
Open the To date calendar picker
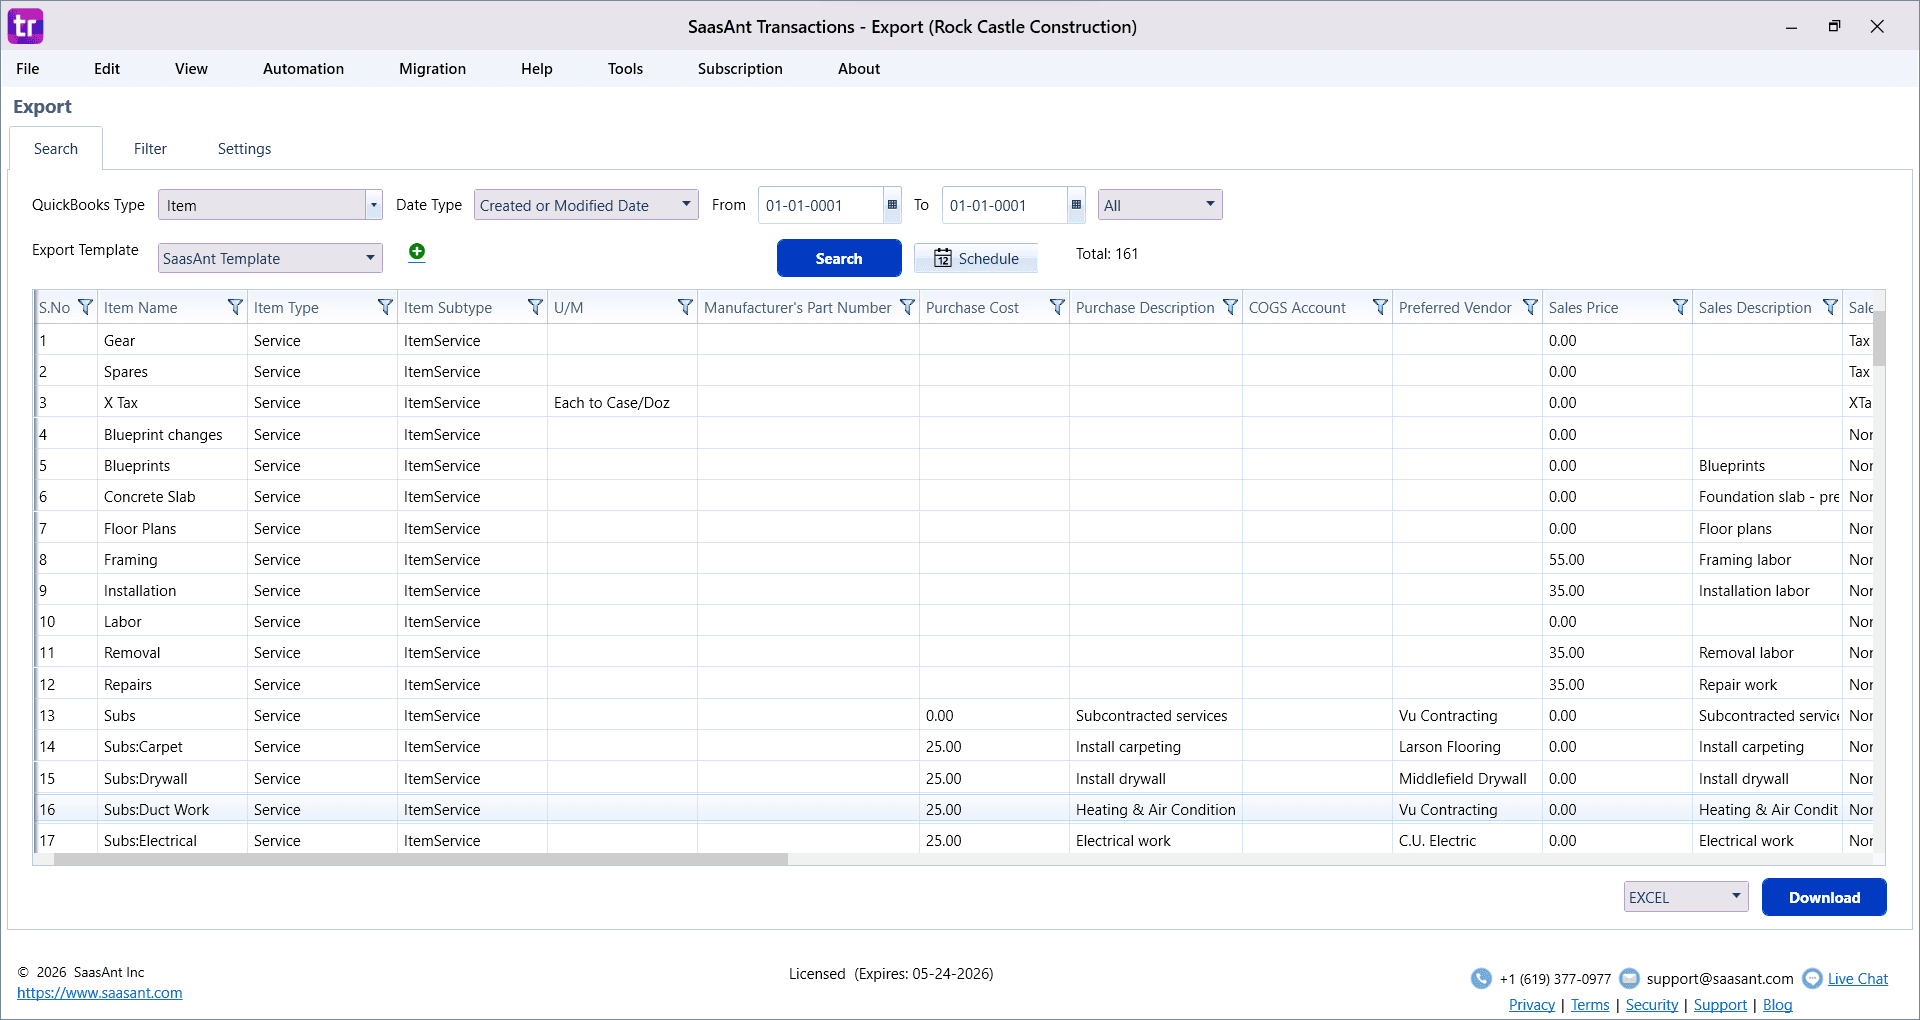click(1076, 205)
